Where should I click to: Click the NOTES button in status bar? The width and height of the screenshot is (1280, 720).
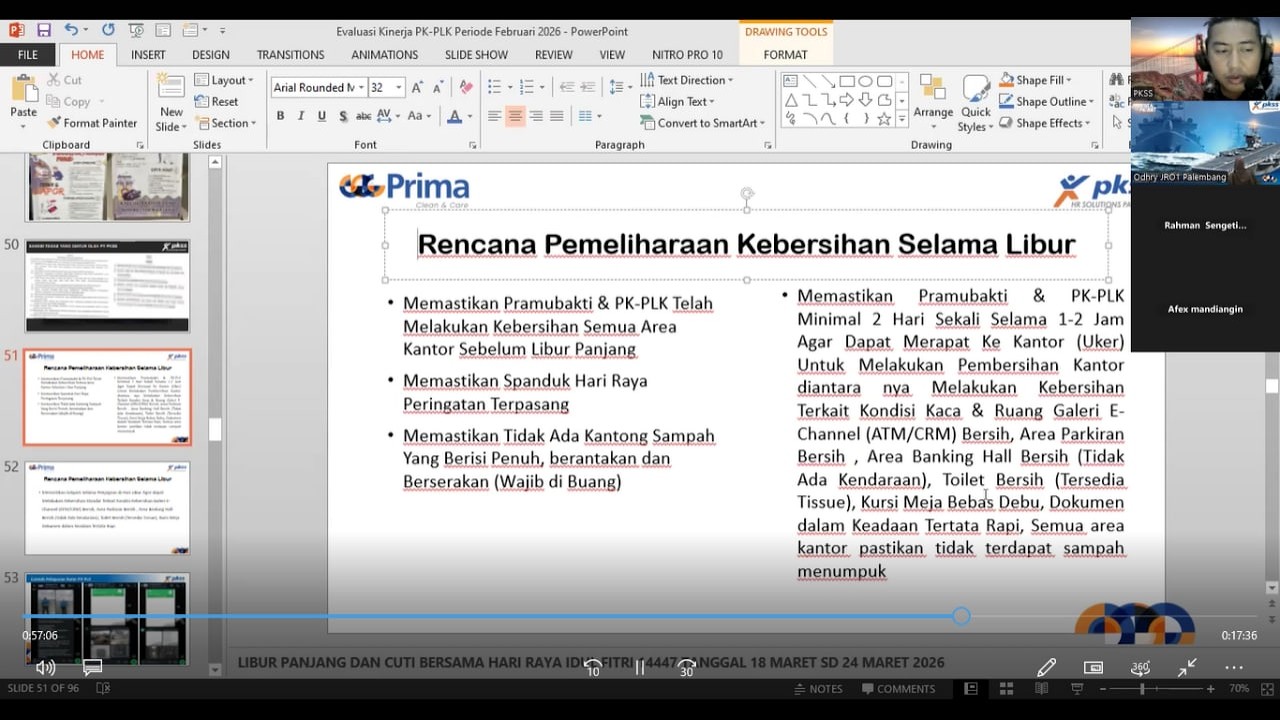coord(817,689)
